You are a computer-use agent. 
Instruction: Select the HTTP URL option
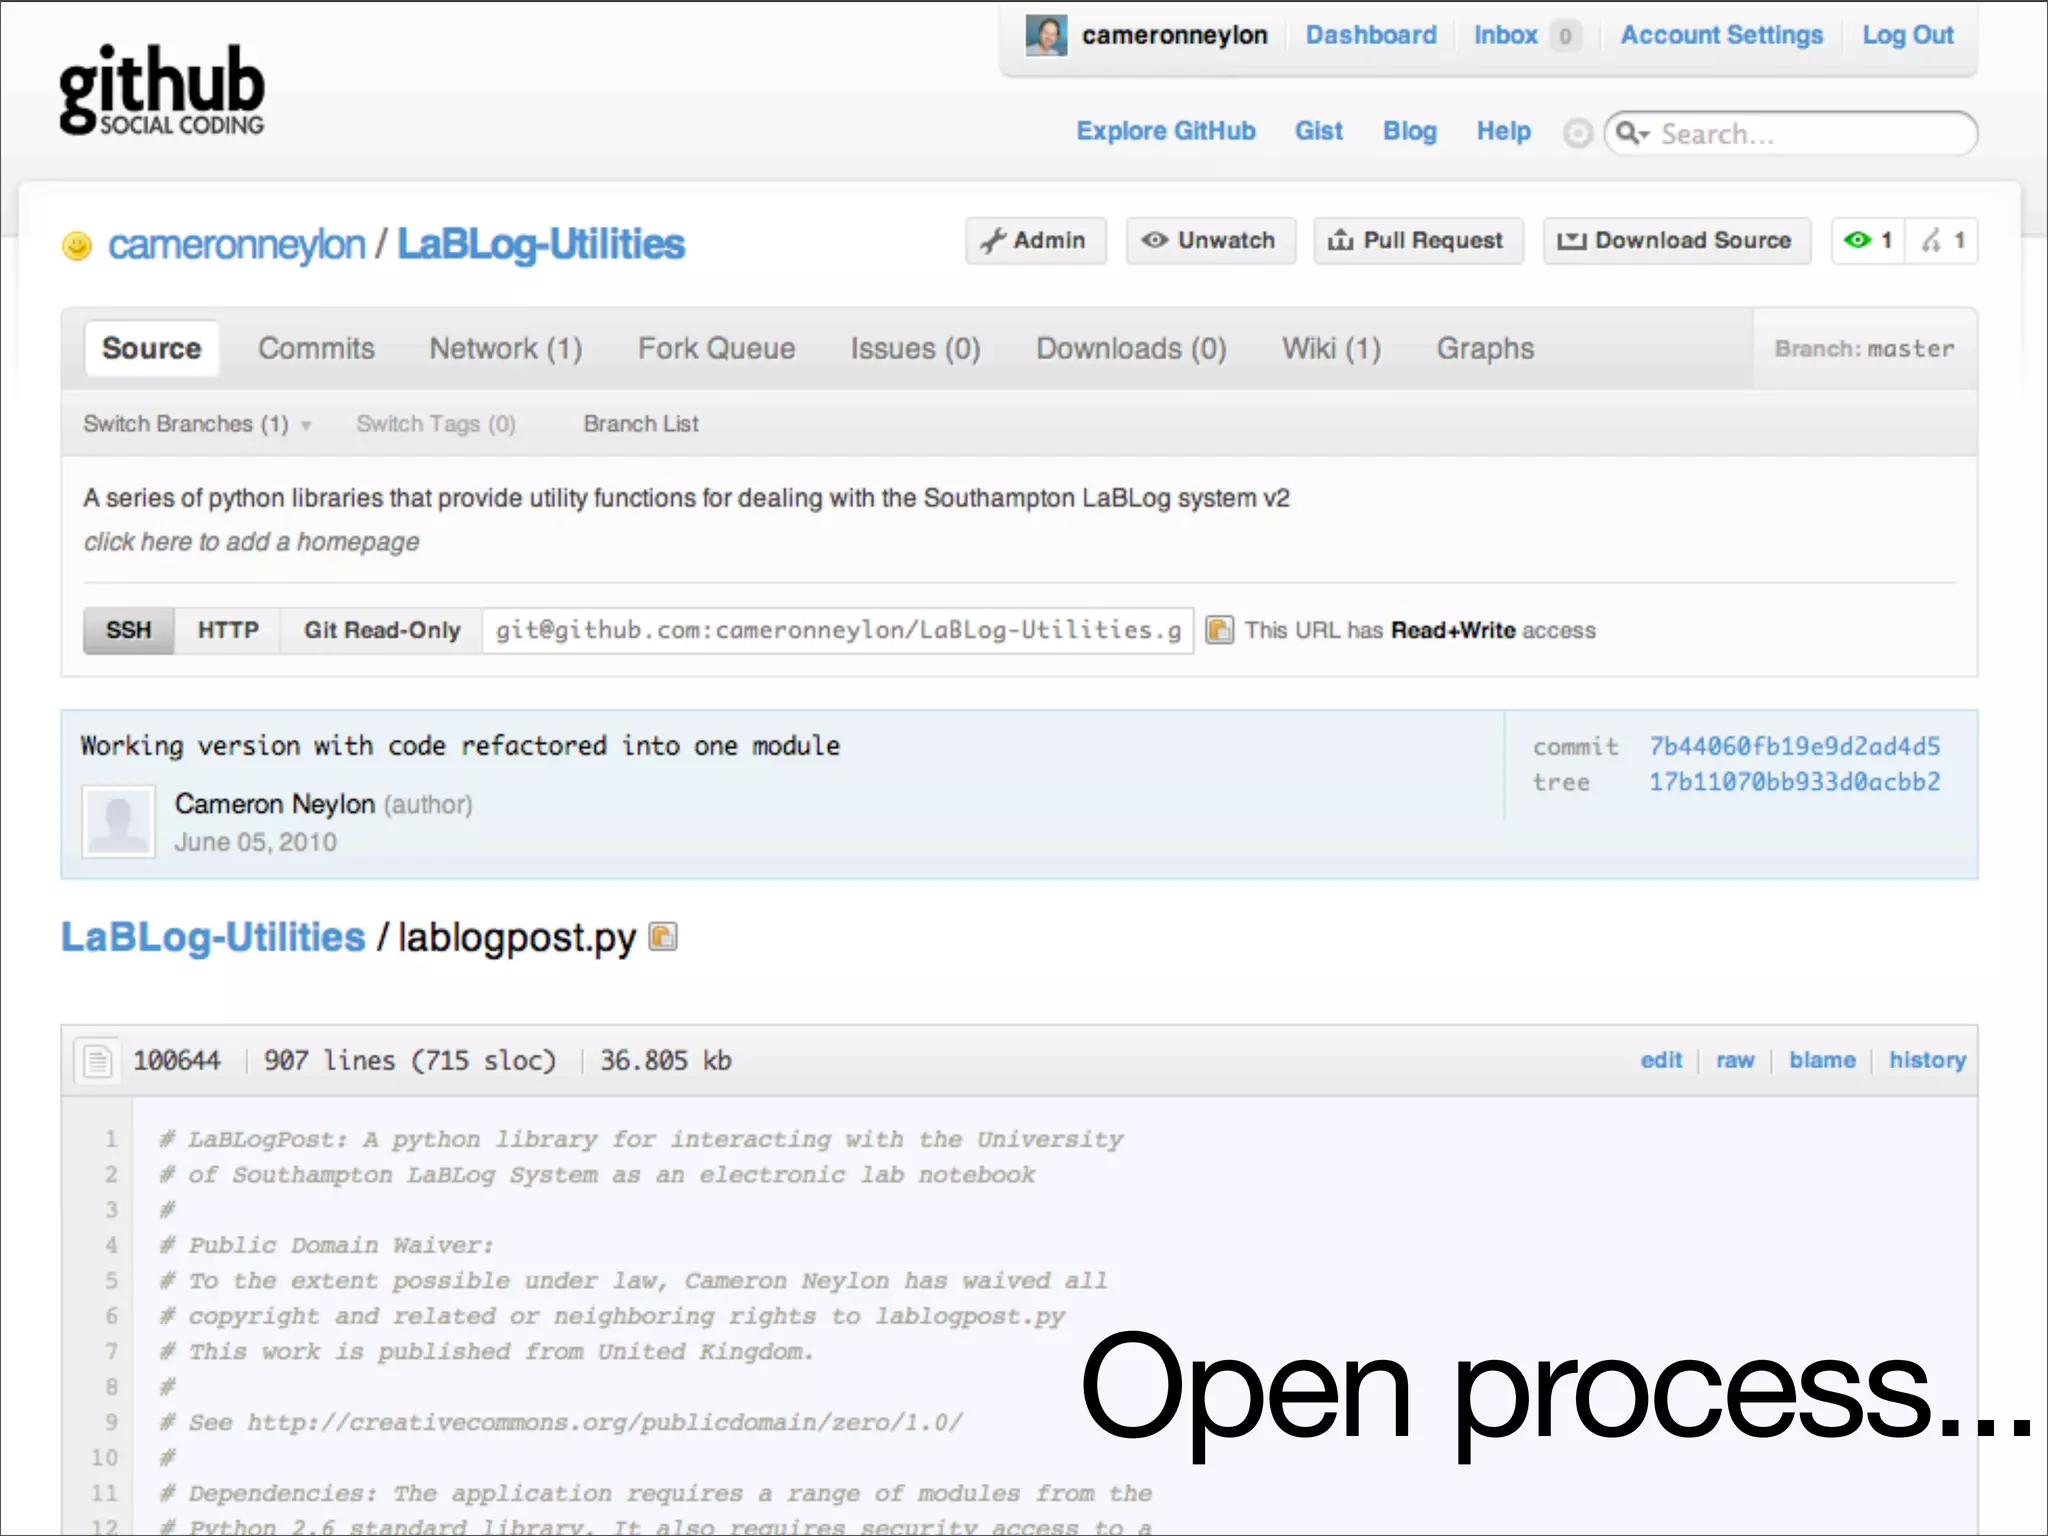pyautogui.click(x=228, y=630)
